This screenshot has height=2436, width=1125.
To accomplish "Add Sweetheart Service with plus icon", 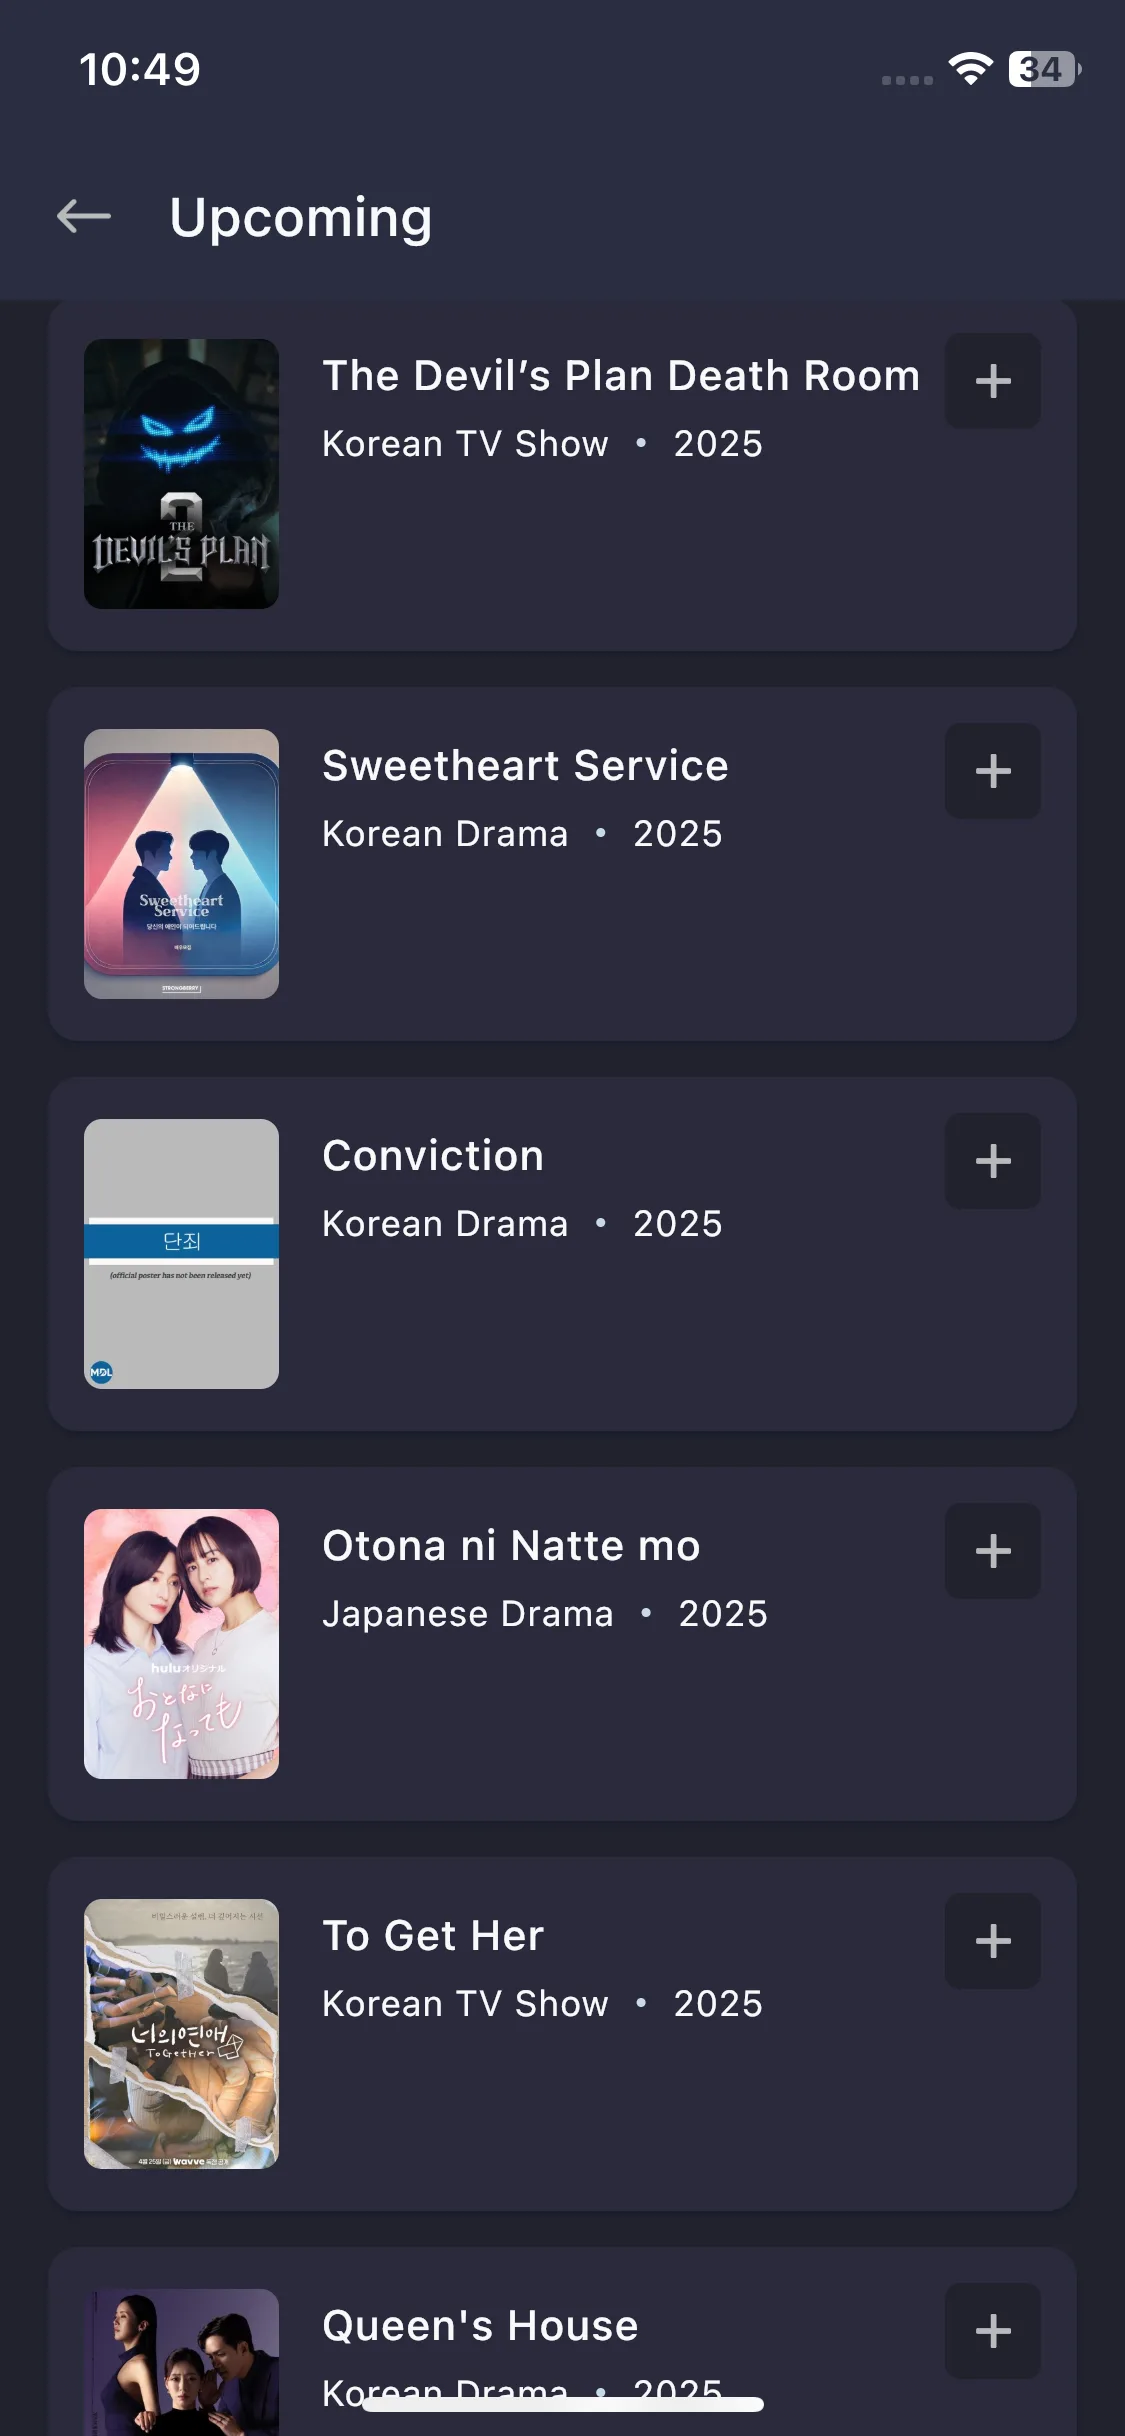I will tap(992, 771).
